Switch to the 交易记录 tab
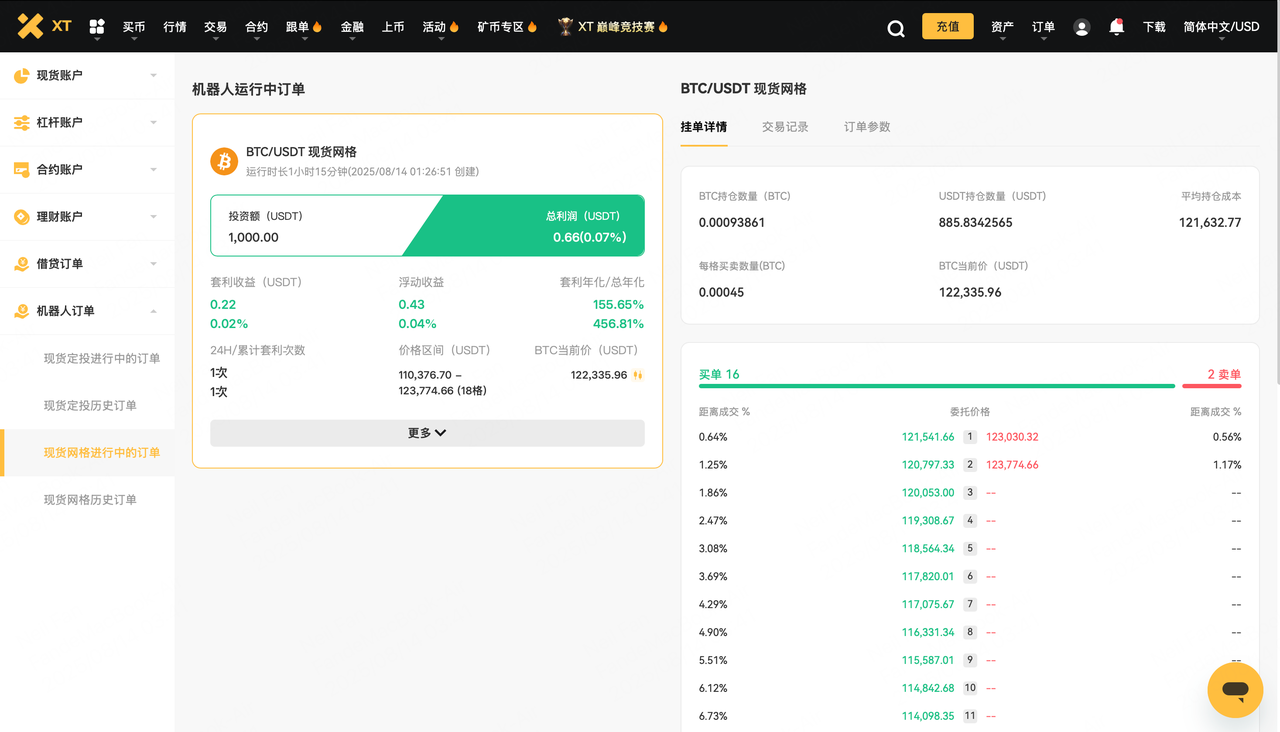The image size is (1280, 732). 785,127
